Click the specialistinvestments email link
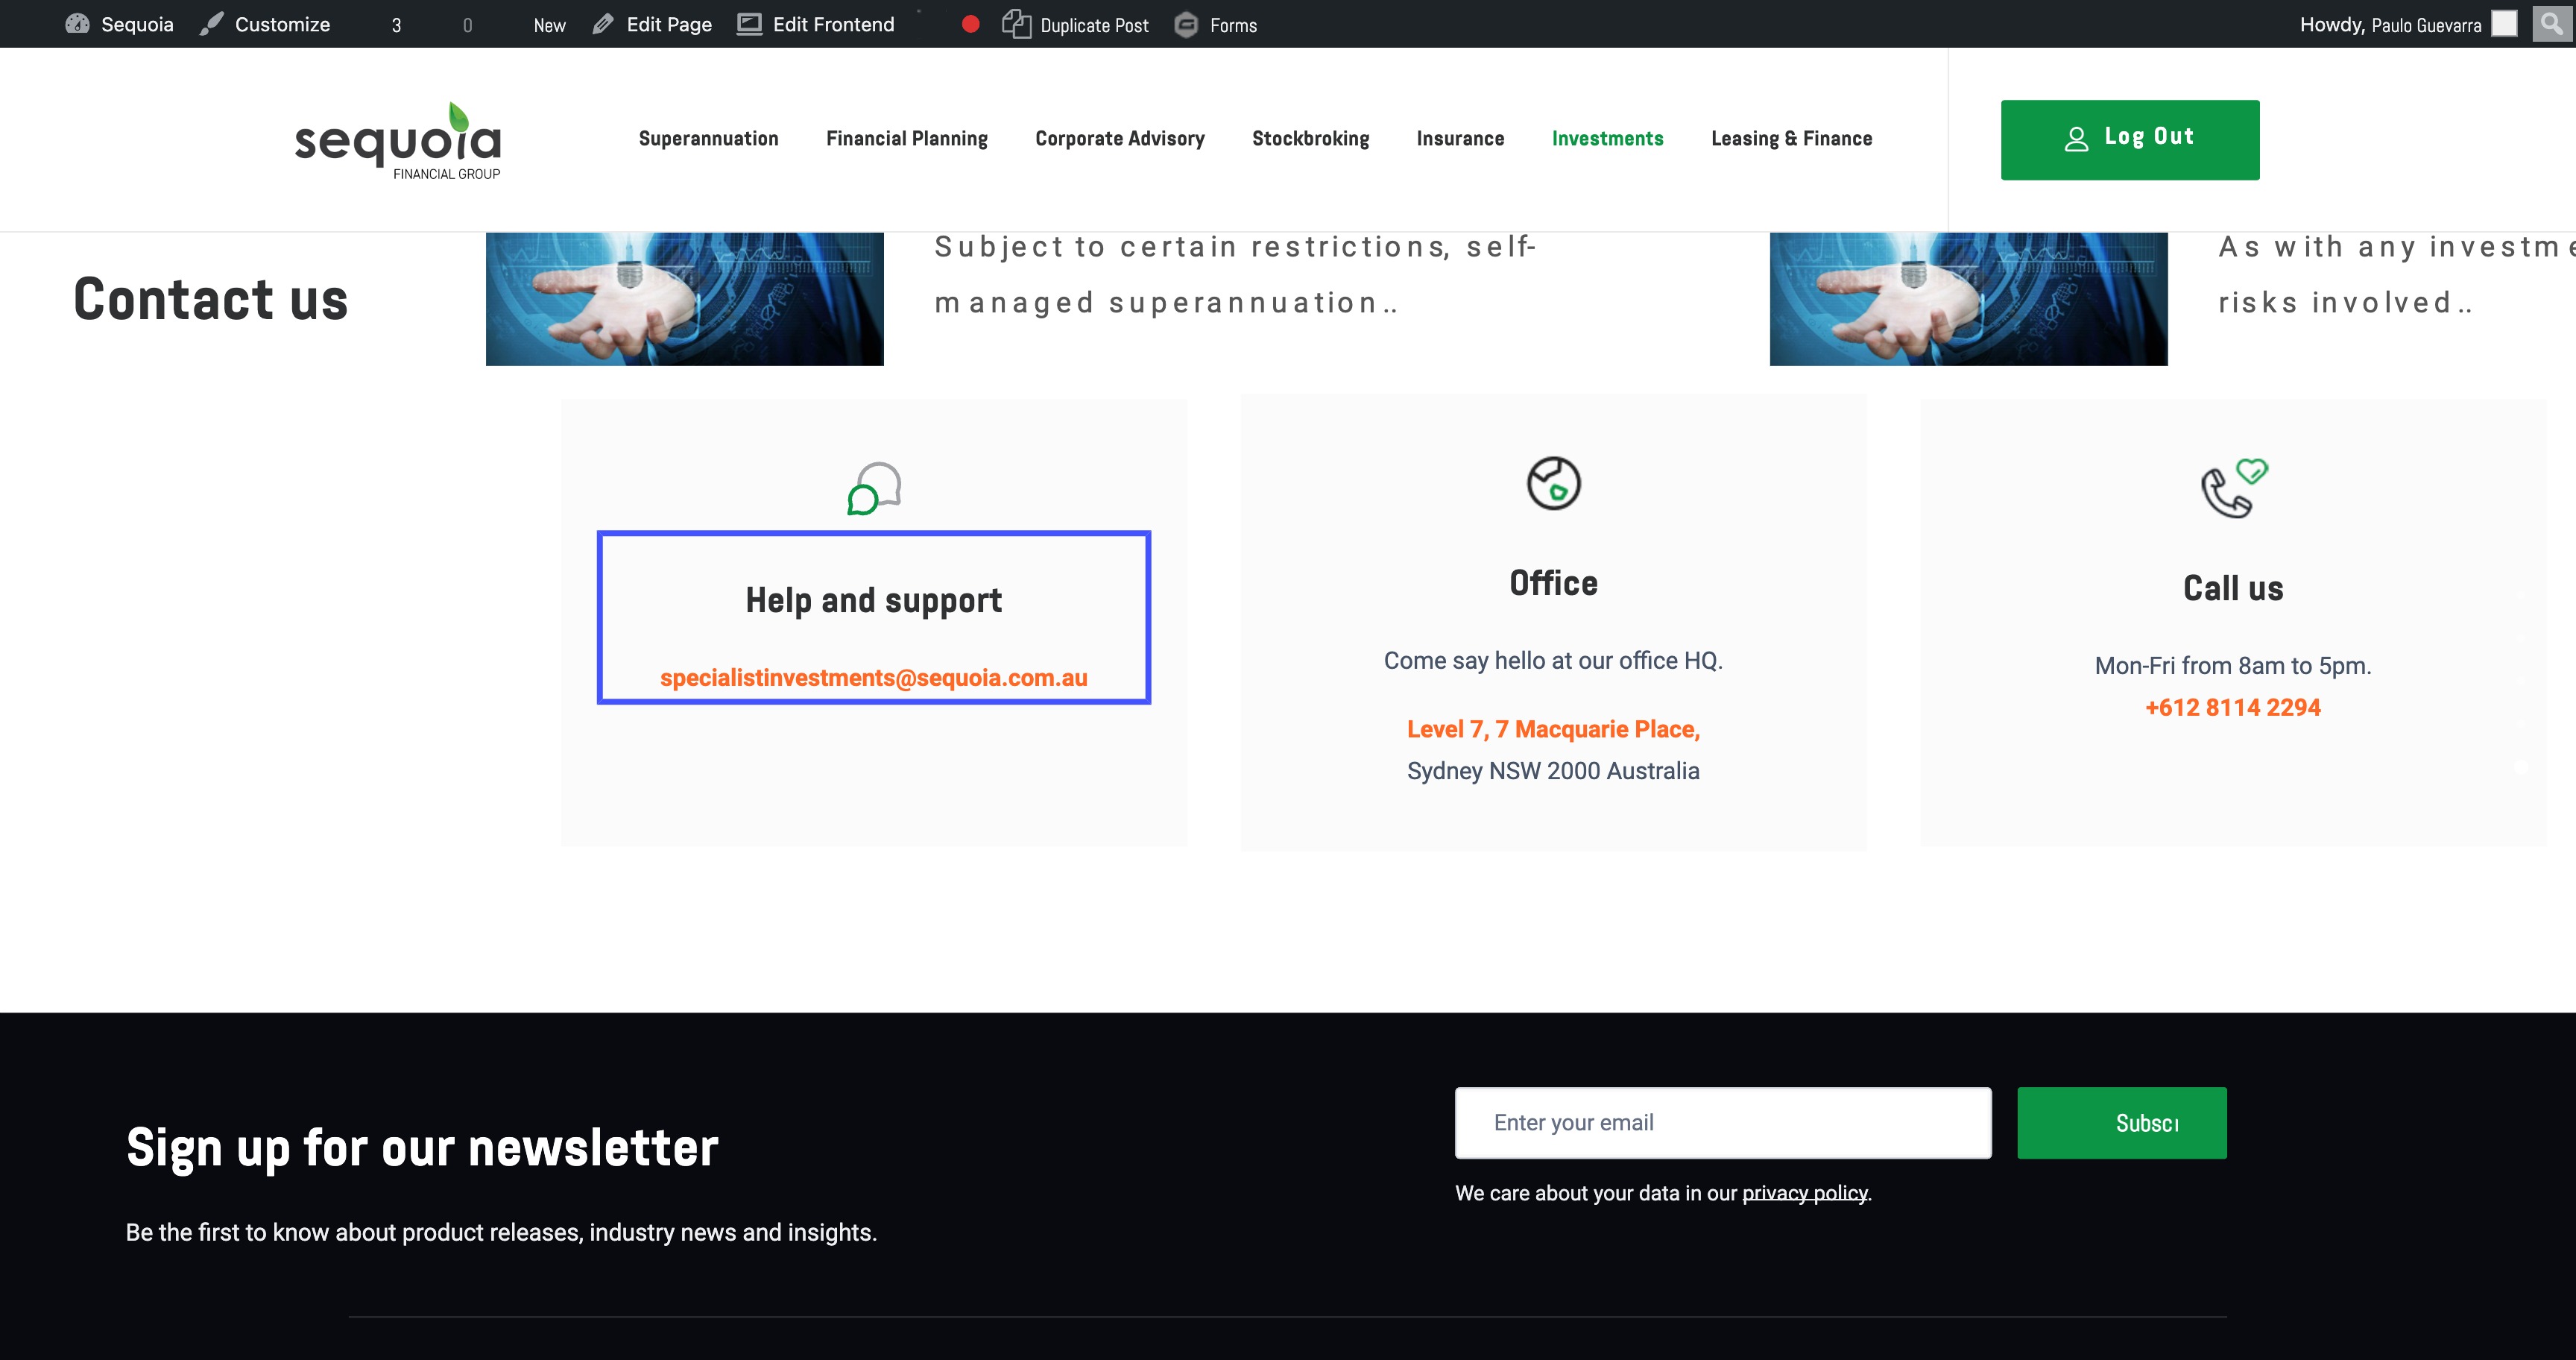Viewport: 2576px width, 1360px height. [x=873, y=678]
